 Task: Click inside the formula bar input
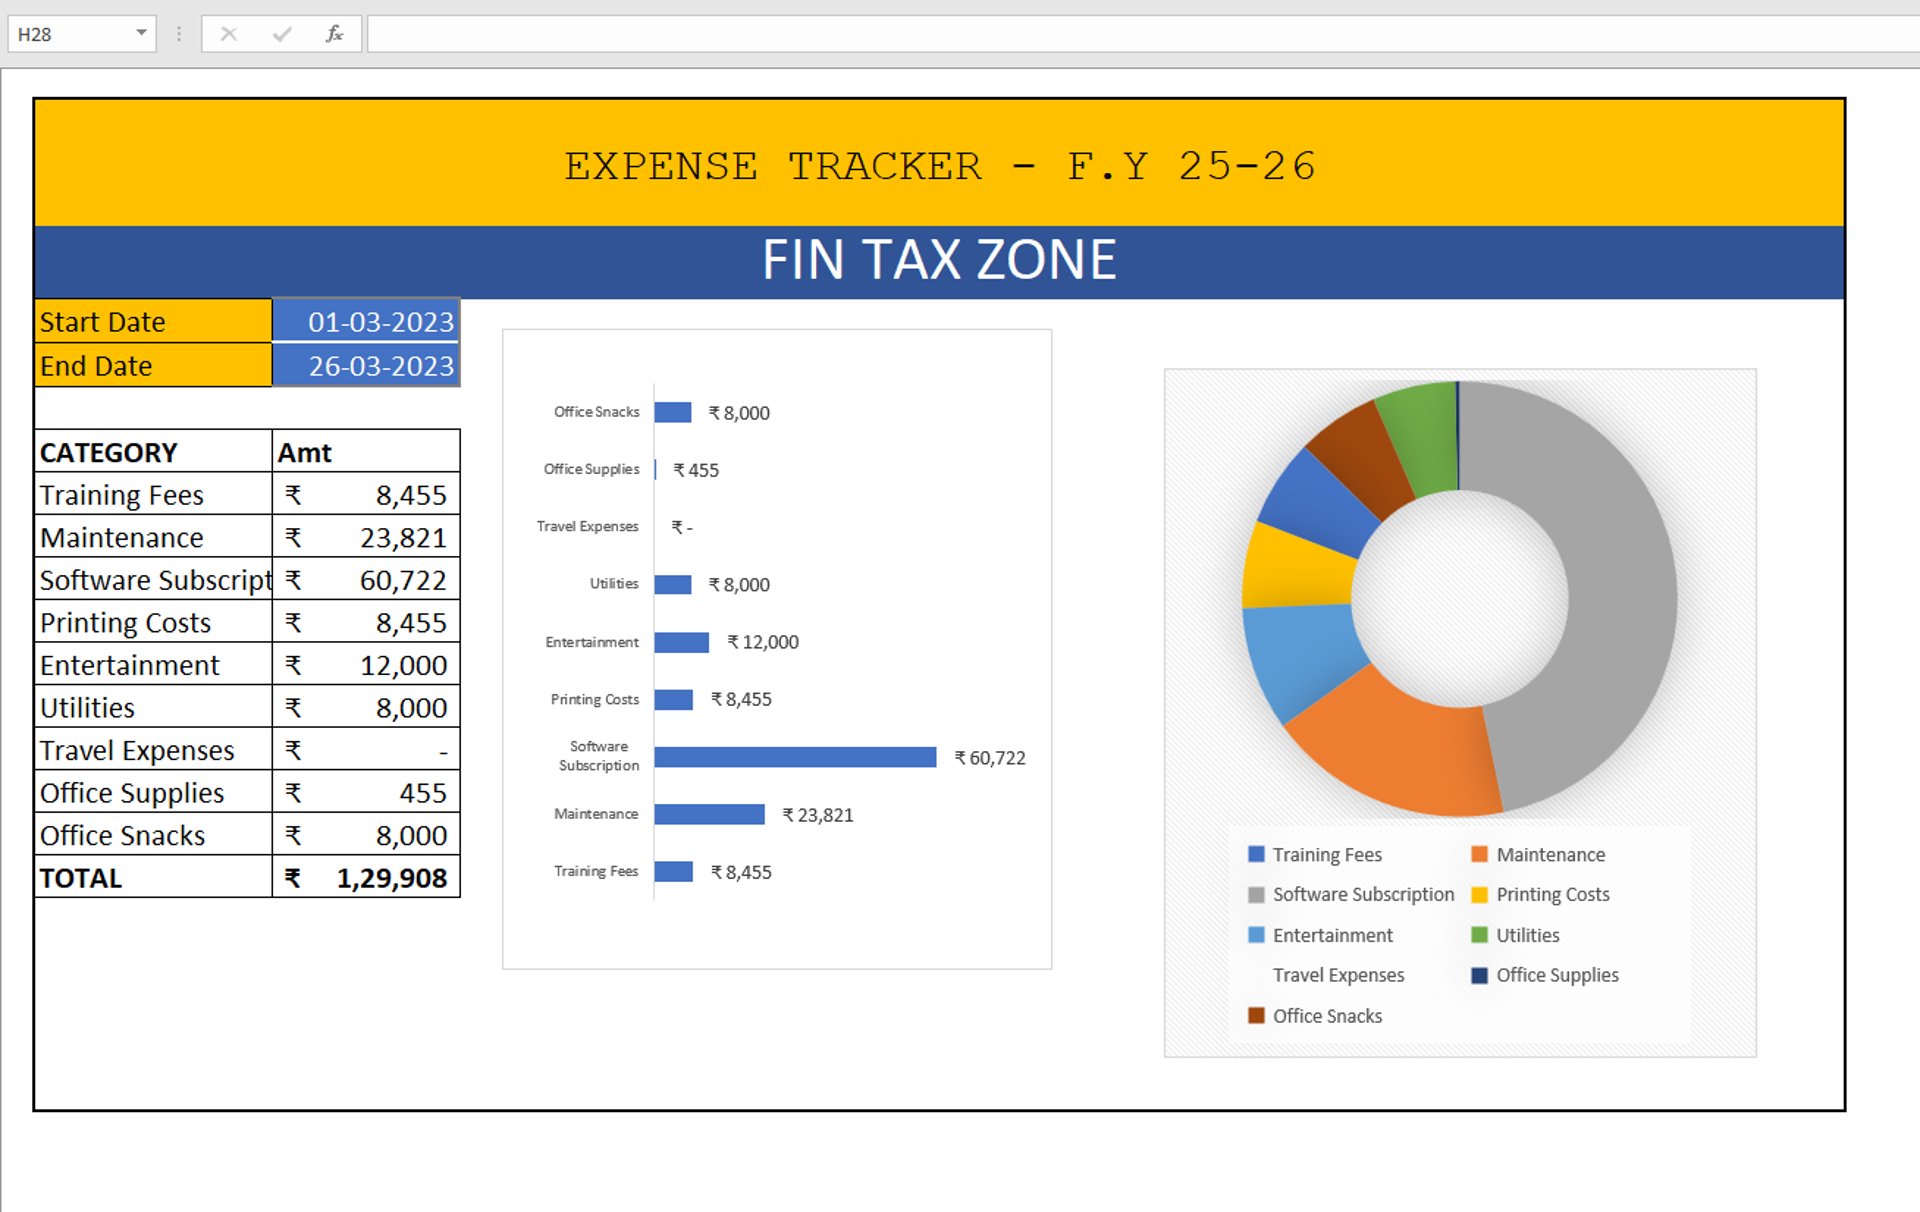[x=1100, y=34]
